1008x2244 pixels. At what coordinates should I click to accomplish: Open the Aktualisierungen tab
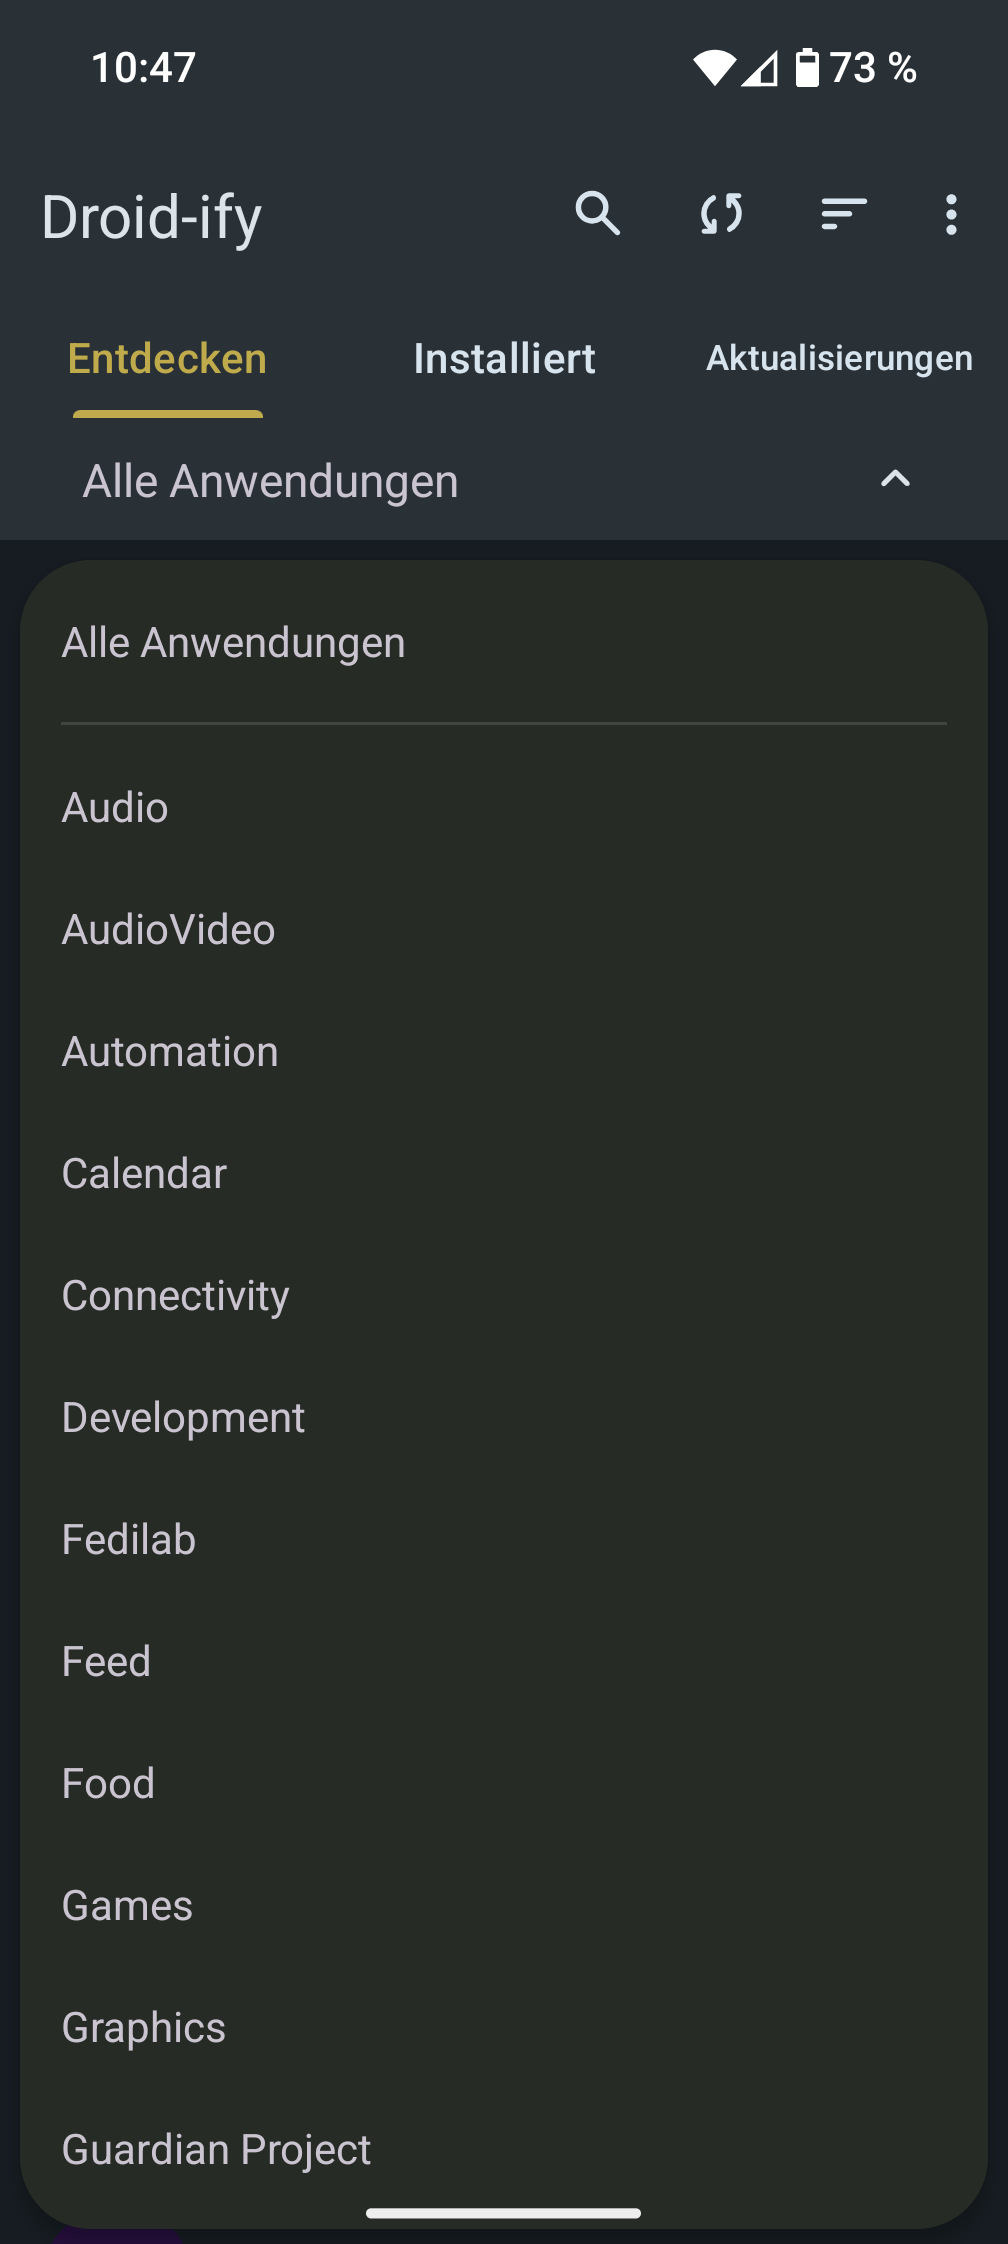coord(838,357)
